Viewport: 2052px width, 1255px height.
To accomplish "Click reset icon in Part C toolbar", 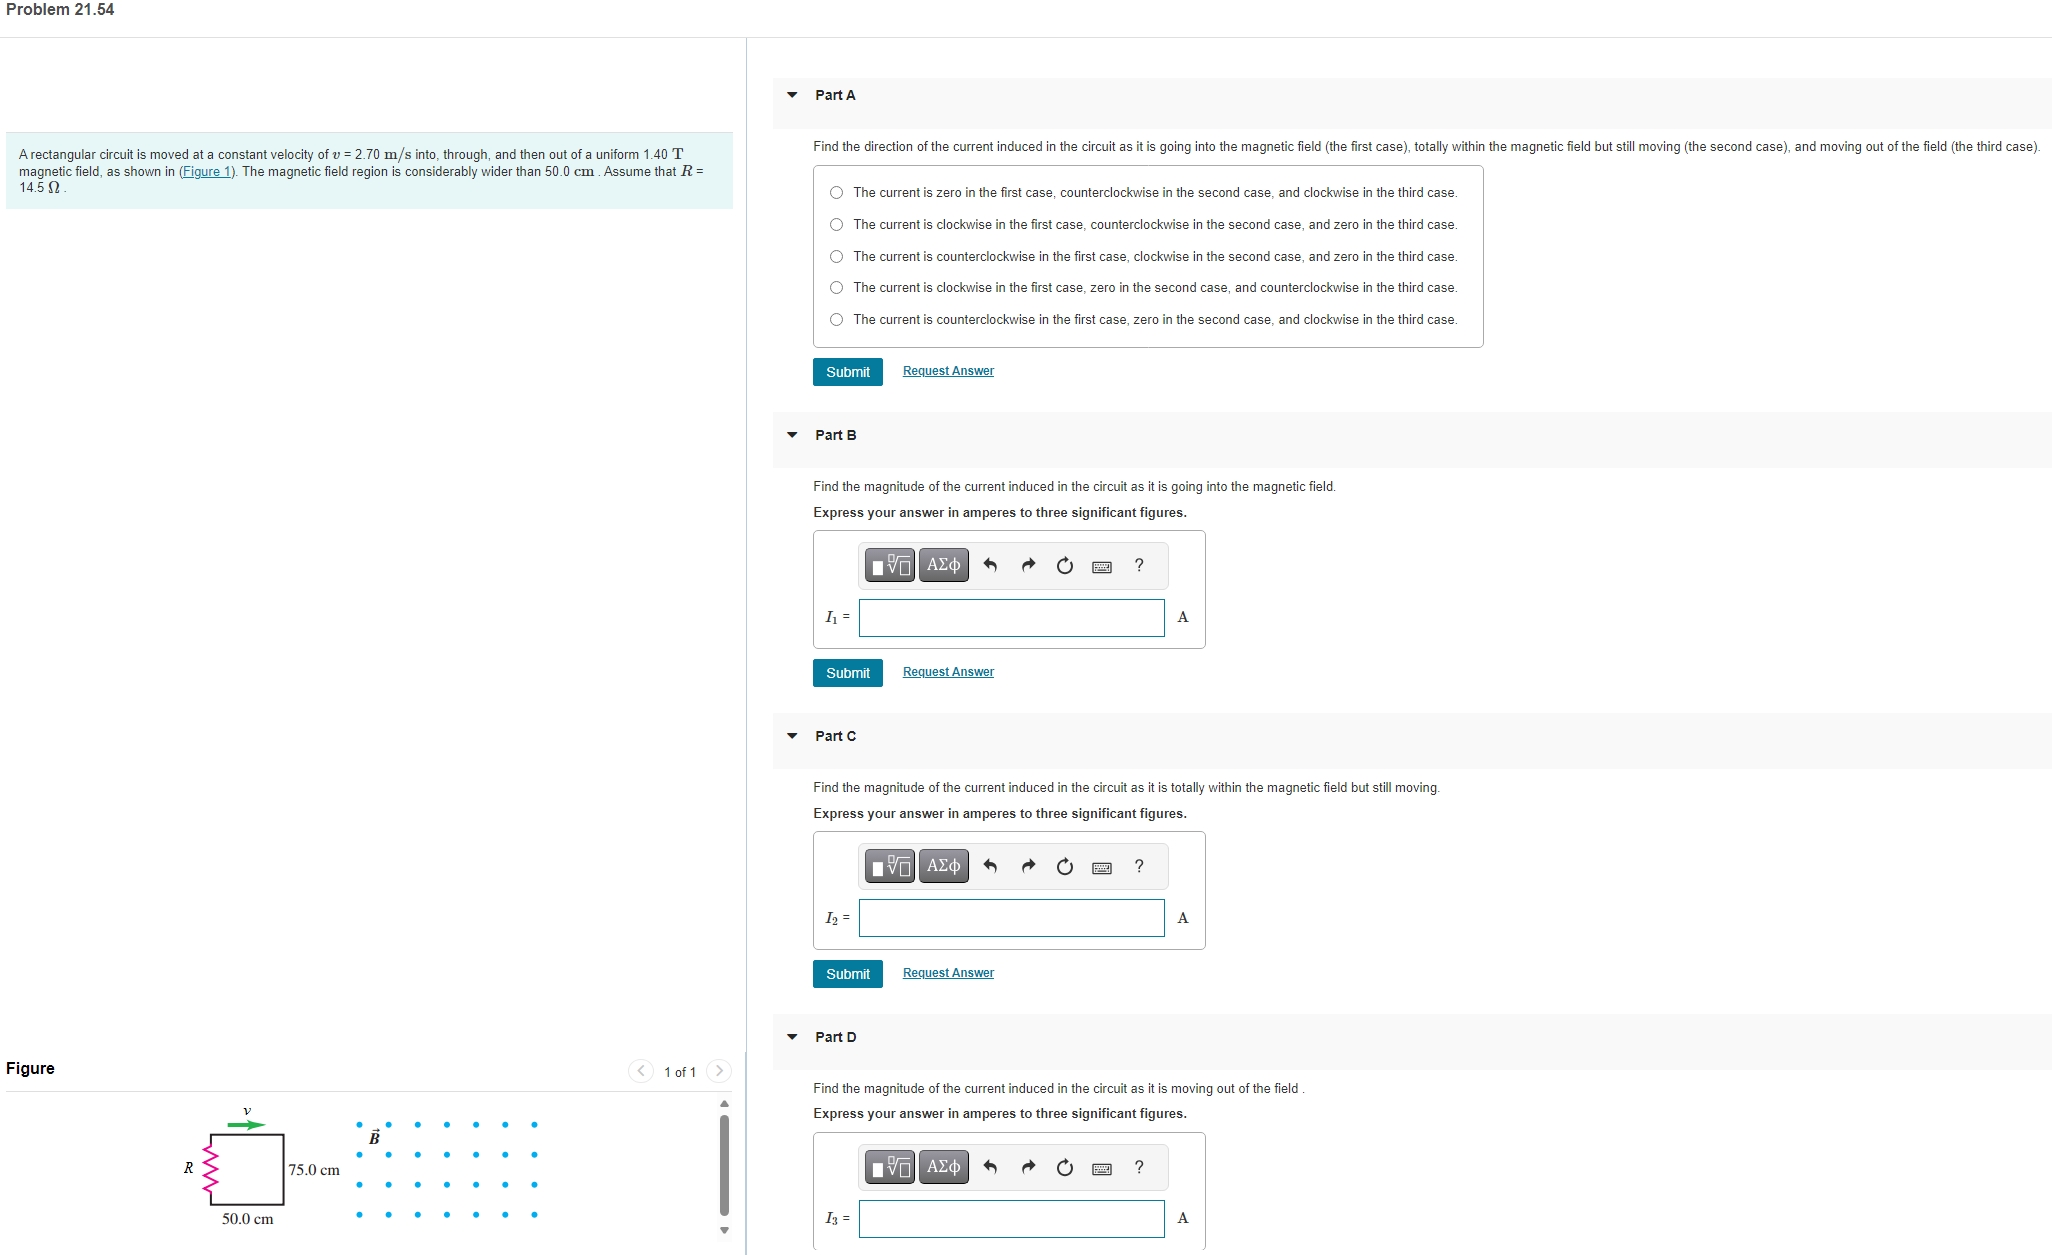I will click(x=1065, y=867).
